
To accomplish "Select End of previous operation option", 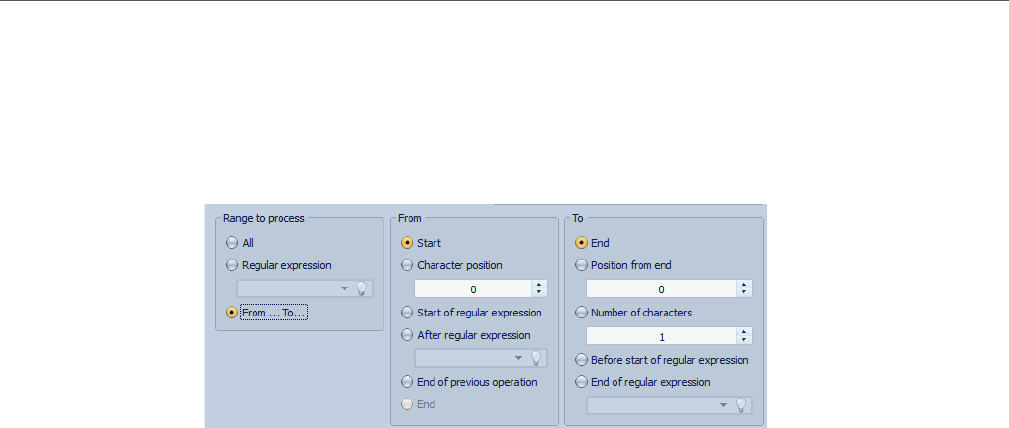I will point(407,381).
